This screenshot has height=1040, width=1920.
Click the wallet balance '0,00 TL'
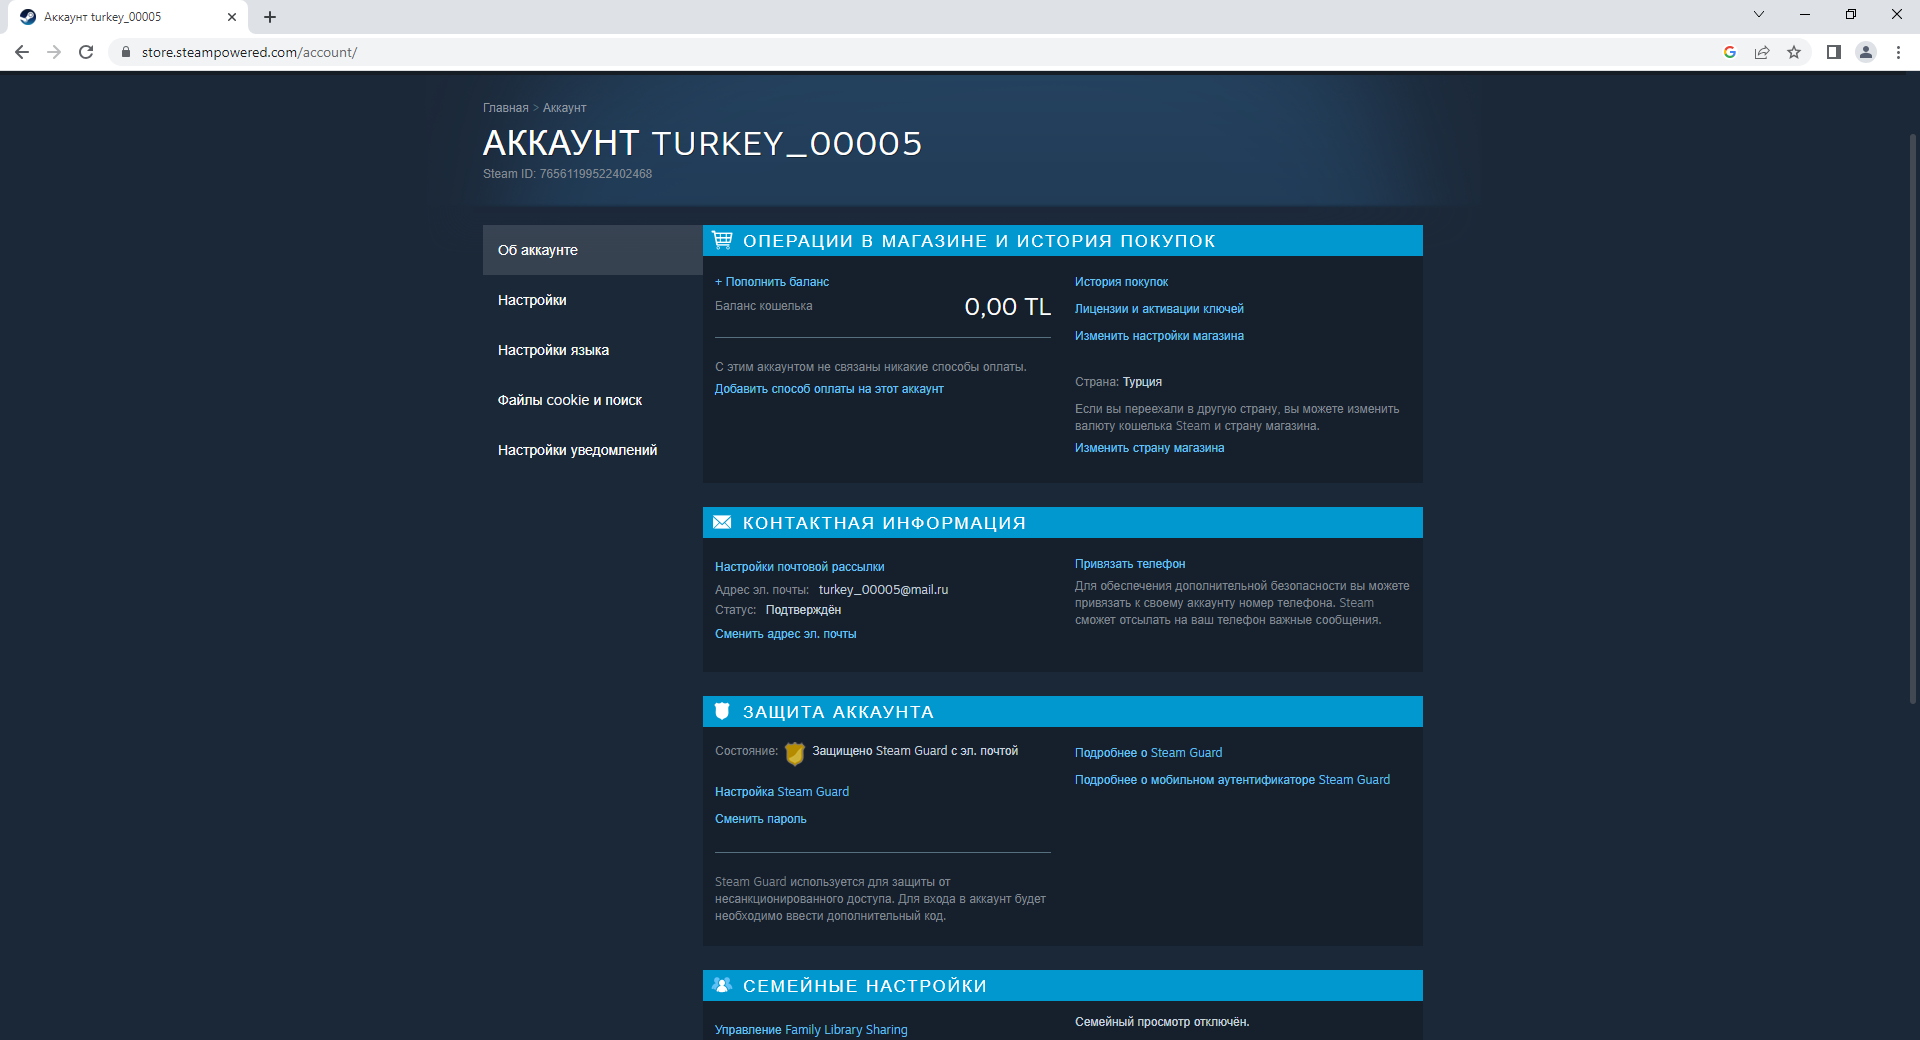click(x=1007, y=307)
